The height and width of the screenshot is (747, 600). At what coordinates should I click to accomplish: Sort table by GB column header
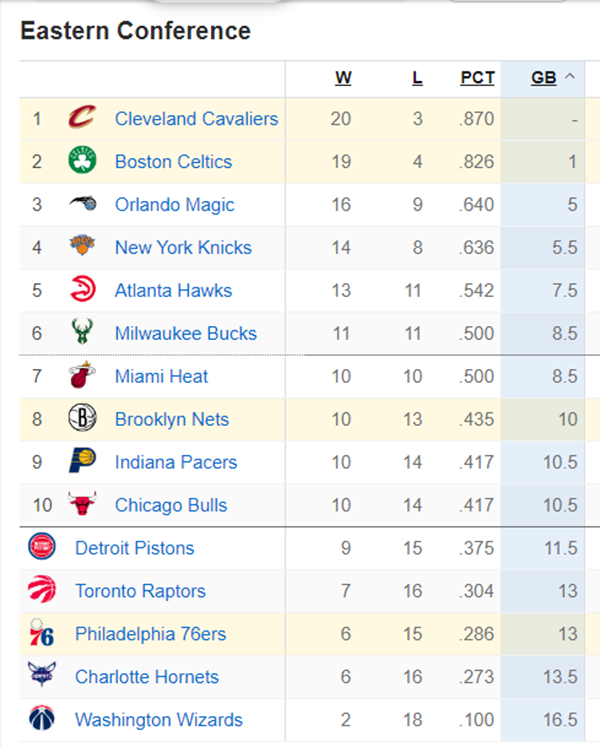pos(544,78)
